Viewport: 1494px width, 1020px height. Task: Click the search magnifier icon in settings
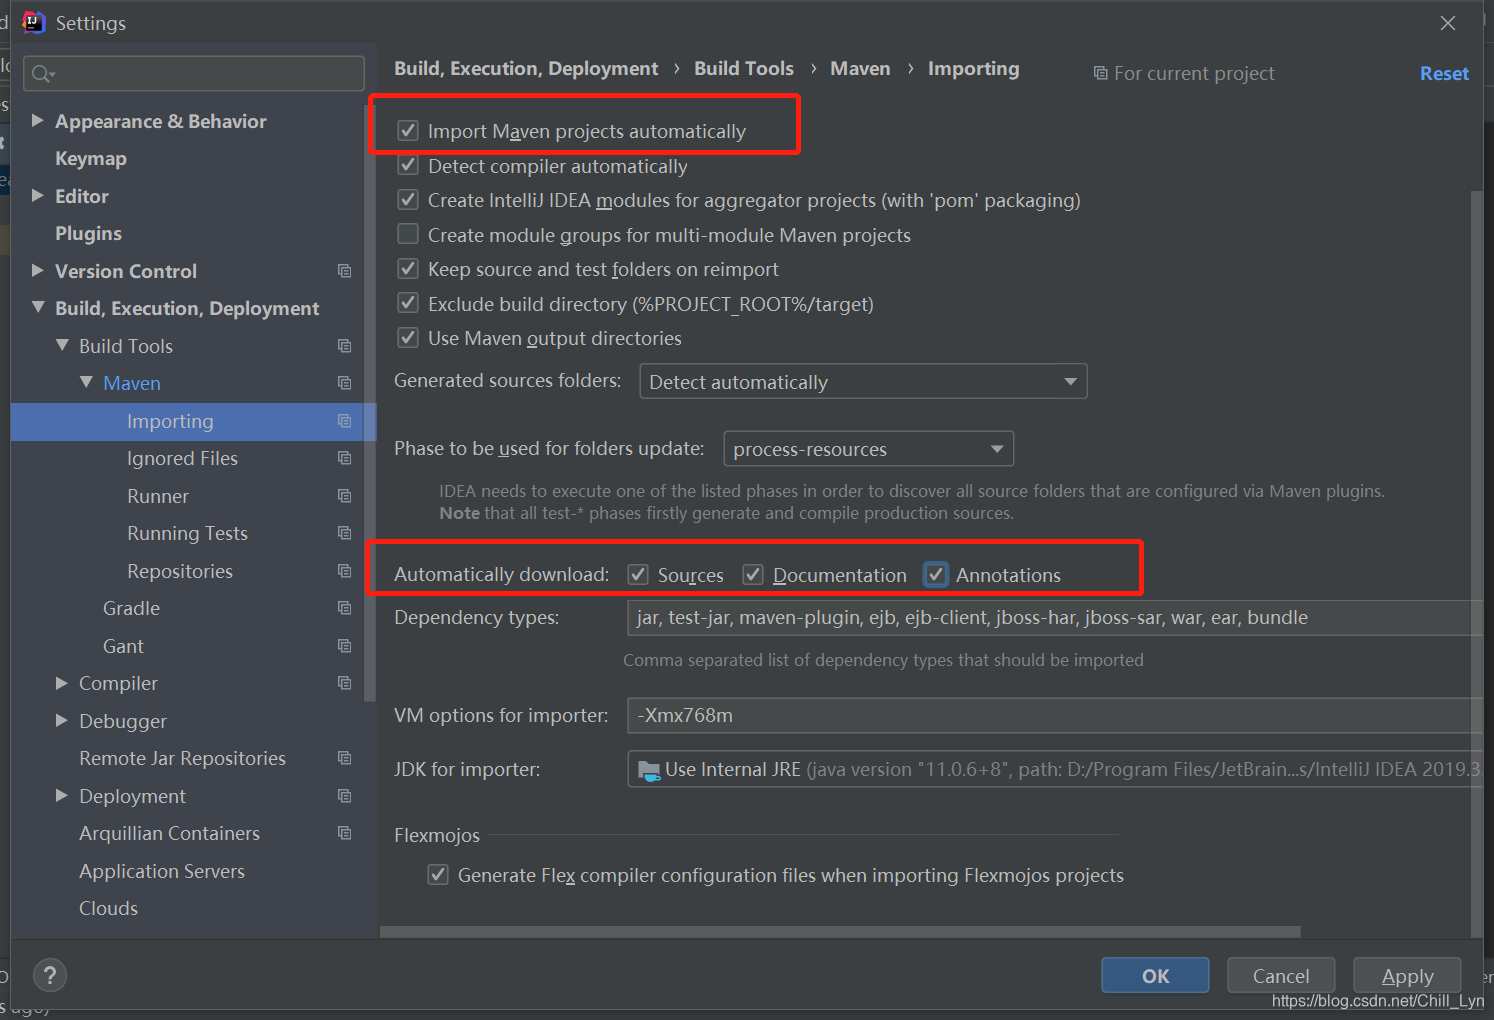(x=43, y=73)
